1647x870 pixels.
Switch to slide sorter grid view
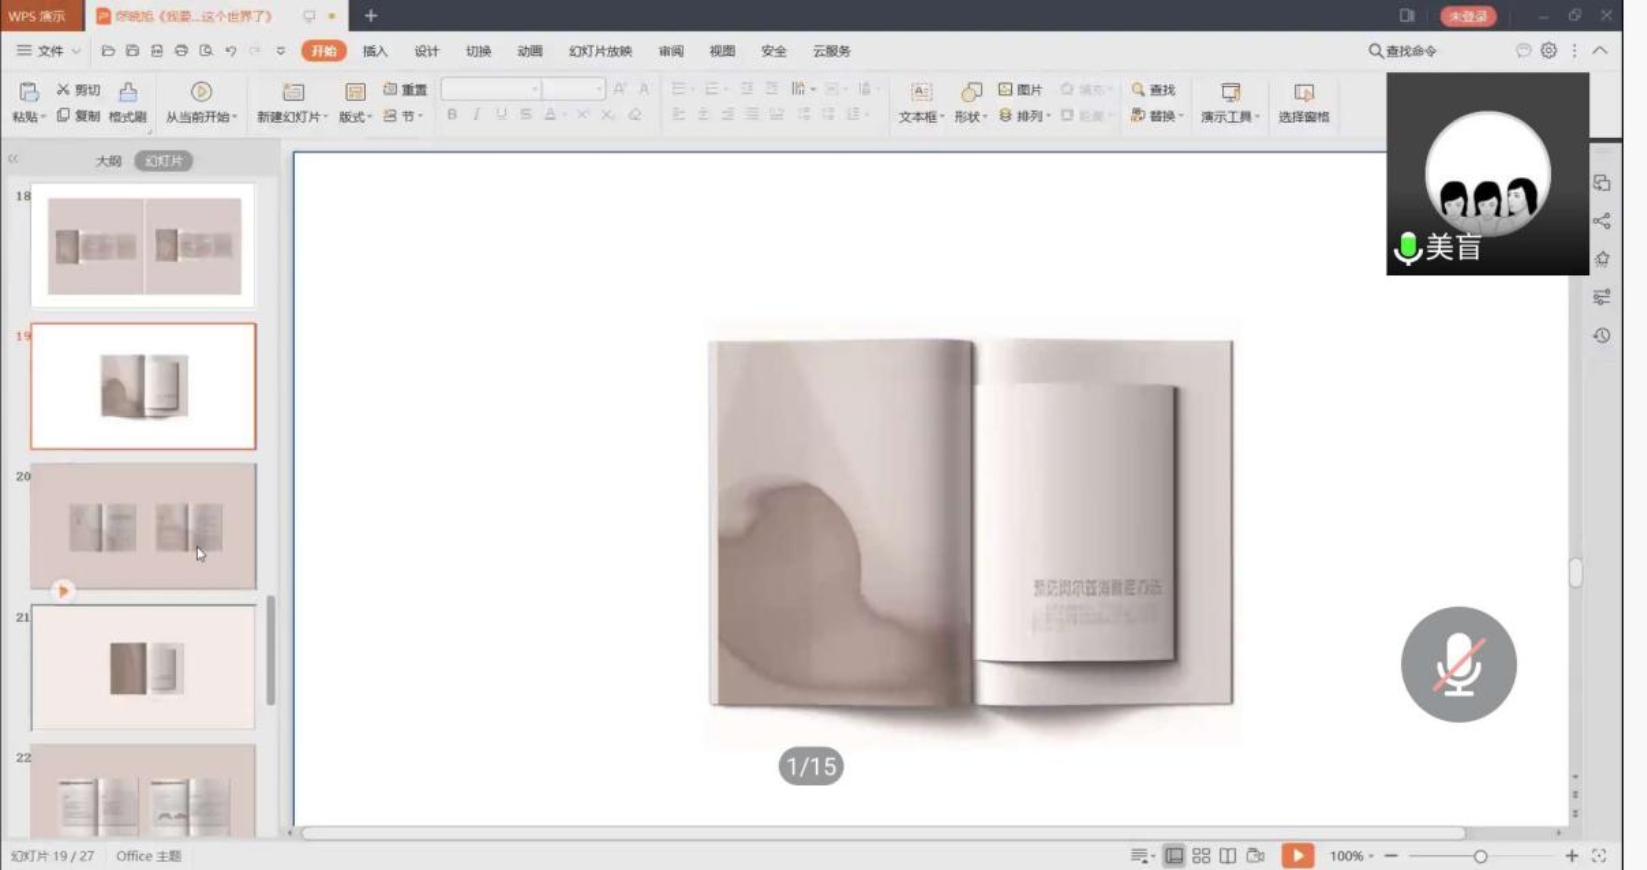coord(1201,856)
